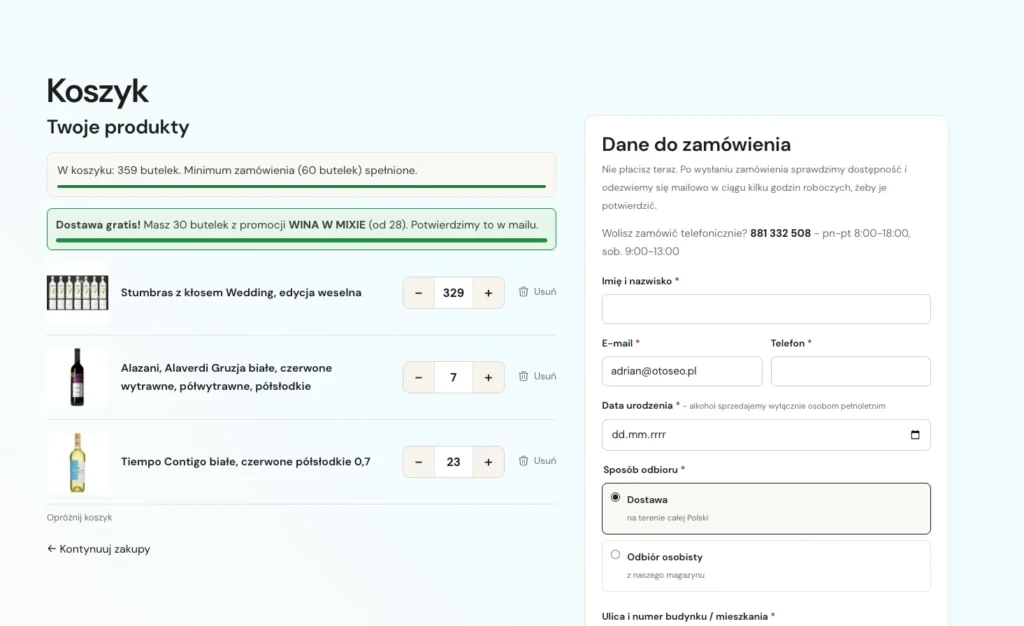The image size is (1024, 626).
Task: Click the quantity field showing 23
Action: coord(453,462)
